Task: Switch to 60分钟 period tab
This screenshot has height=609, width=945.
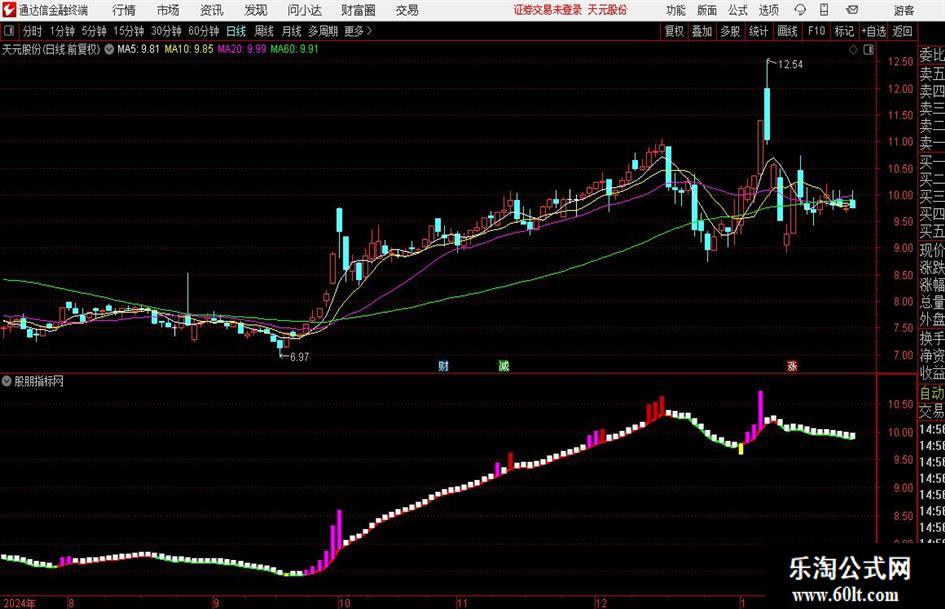Action: 204,31
